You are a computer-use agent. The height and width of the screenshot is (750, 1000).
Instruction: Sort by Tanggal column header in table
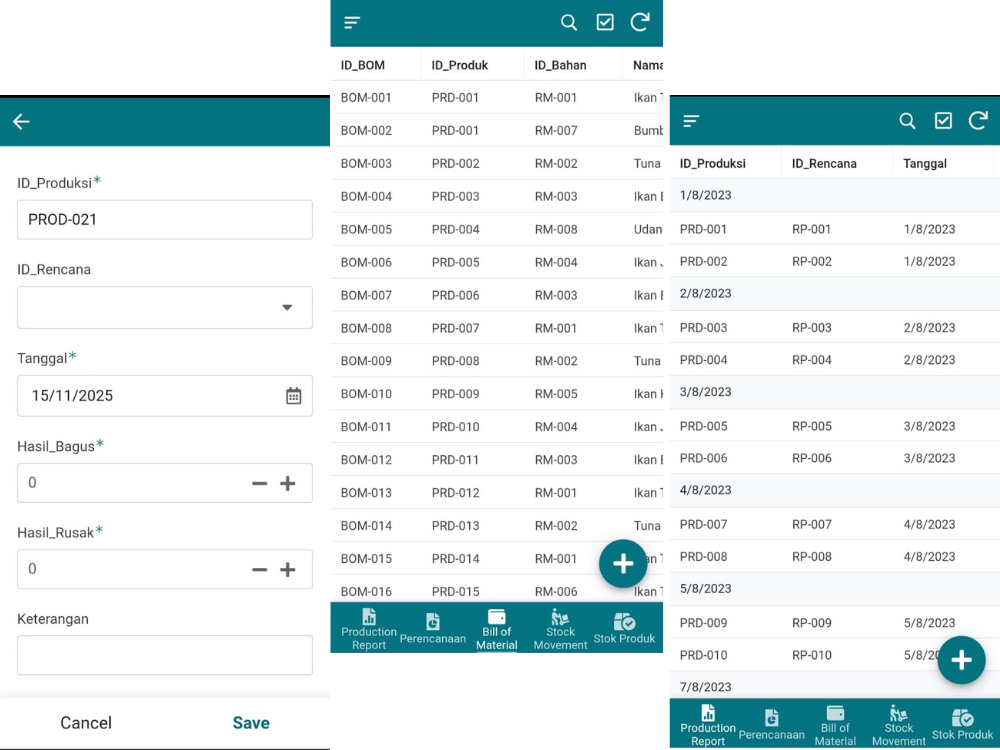[925, 163]
